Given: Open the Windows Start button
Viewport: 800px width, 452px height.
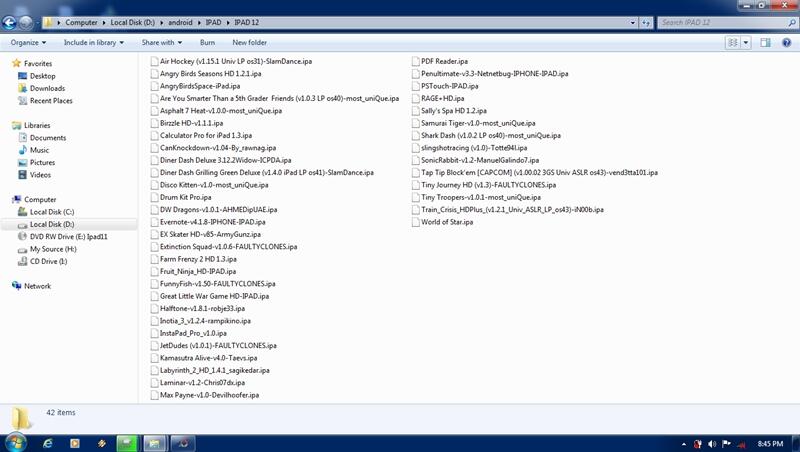Looking at the screenshot, I should tap(15, 443).
